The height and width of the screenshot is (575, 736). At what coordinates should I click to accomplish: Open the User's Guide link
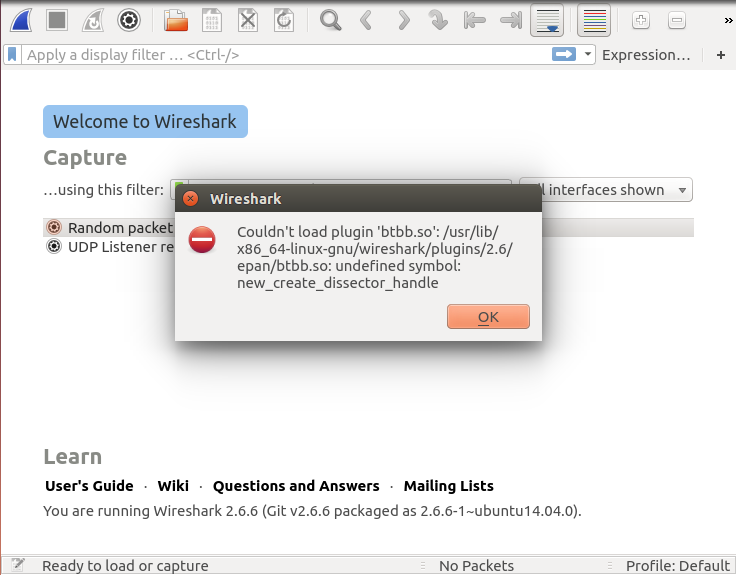(x=89, y=486)
